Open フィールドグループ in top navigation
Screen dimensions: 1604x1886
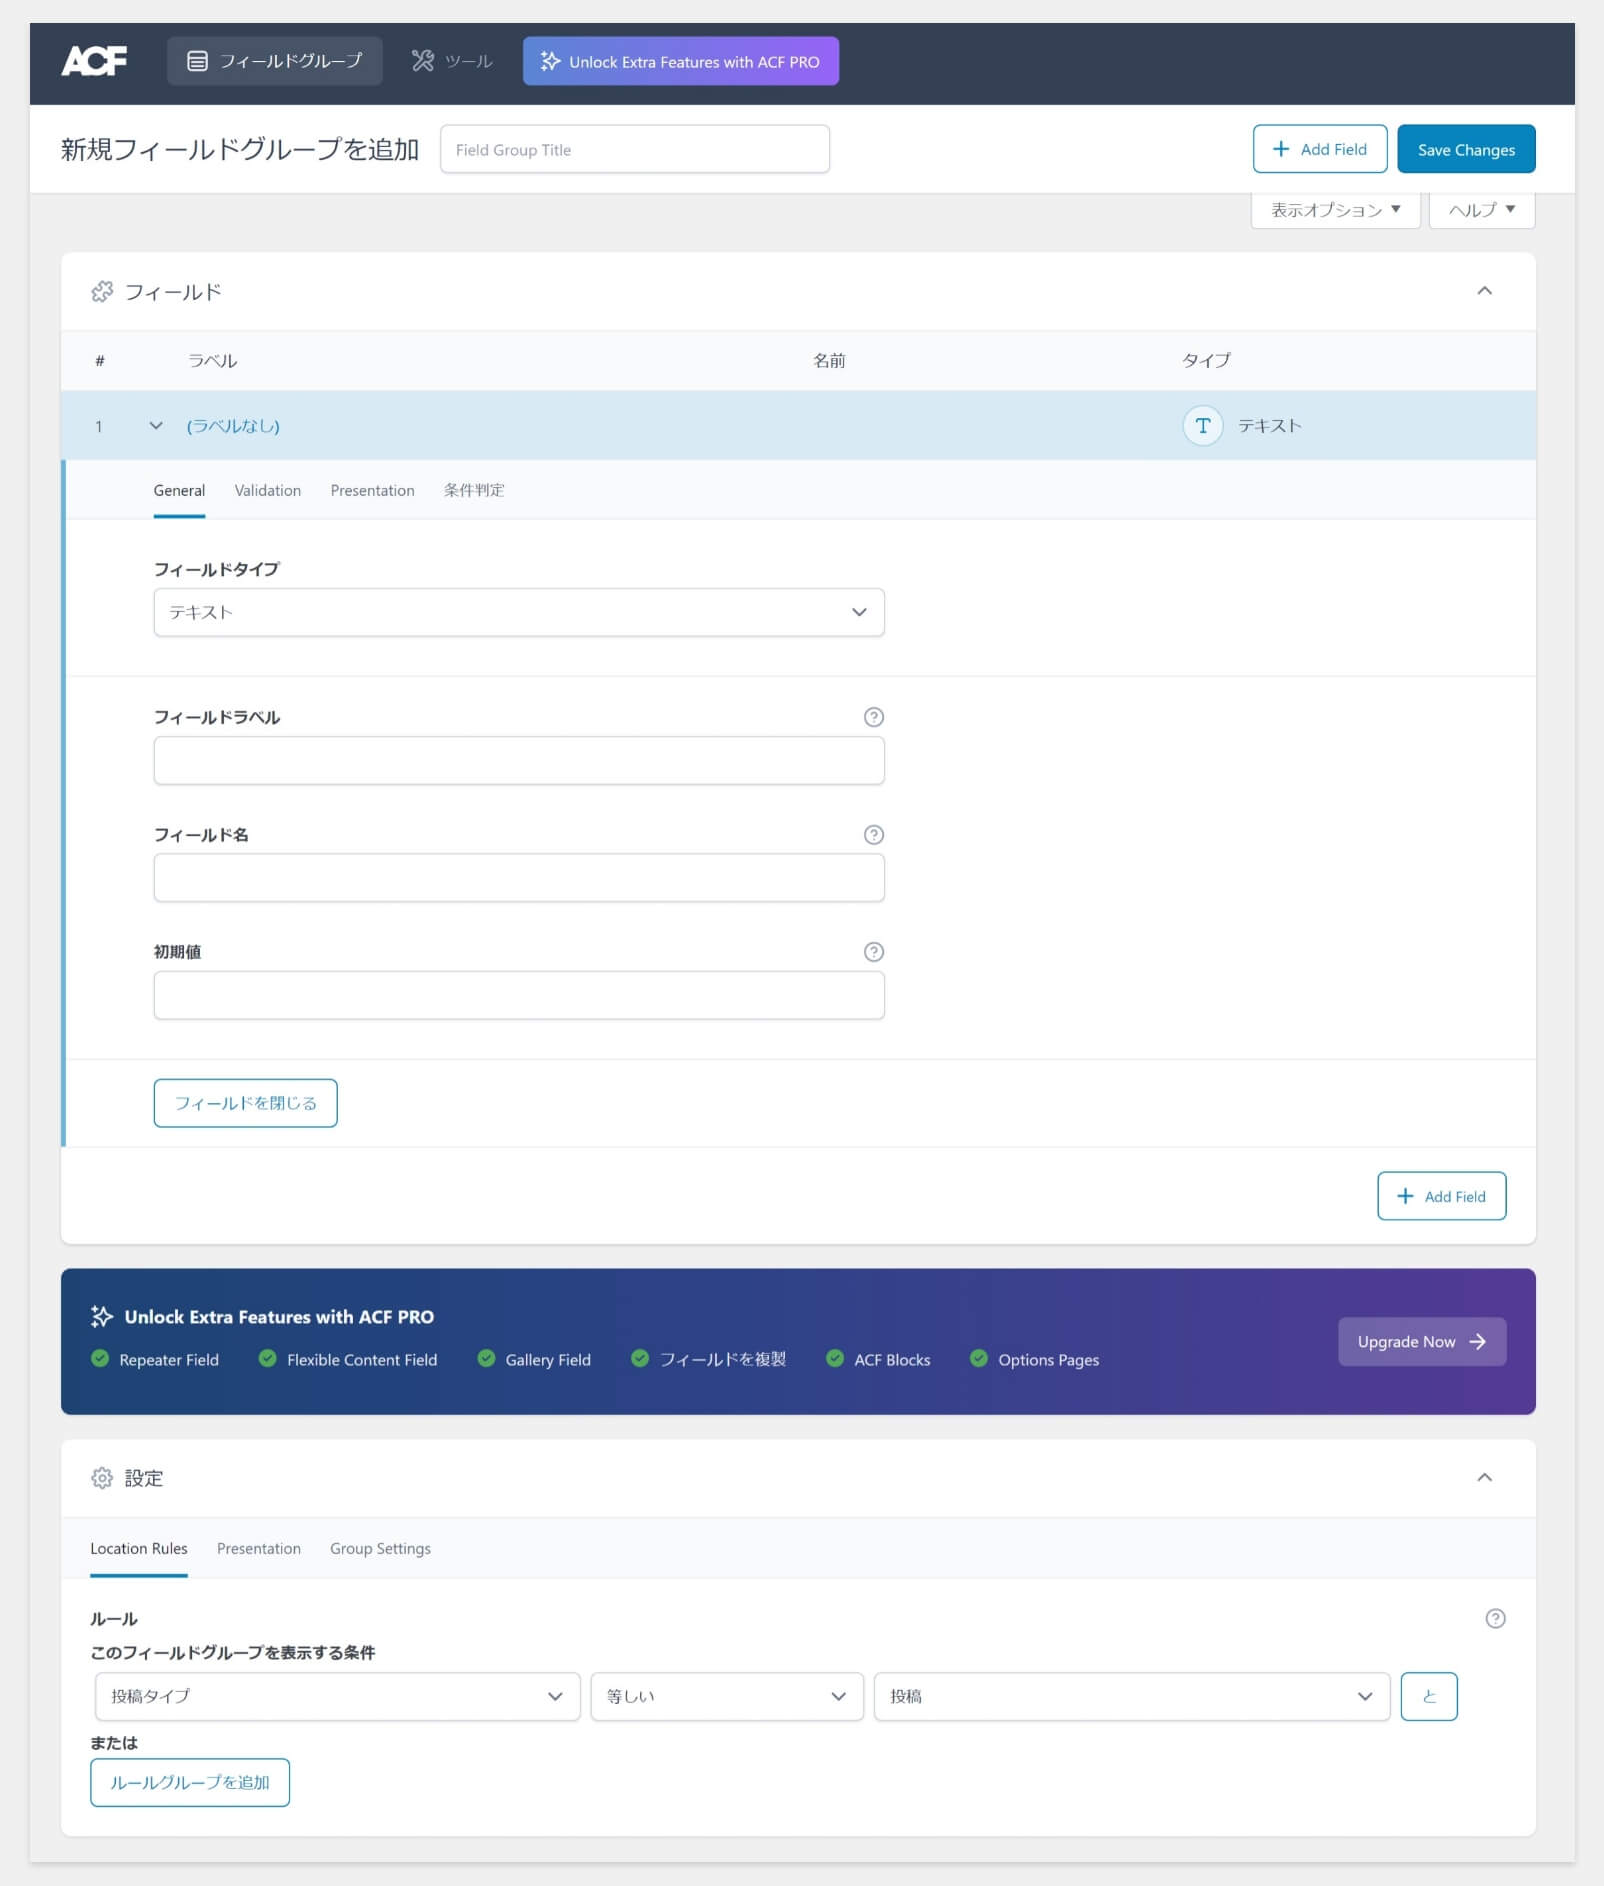(275, 61)
